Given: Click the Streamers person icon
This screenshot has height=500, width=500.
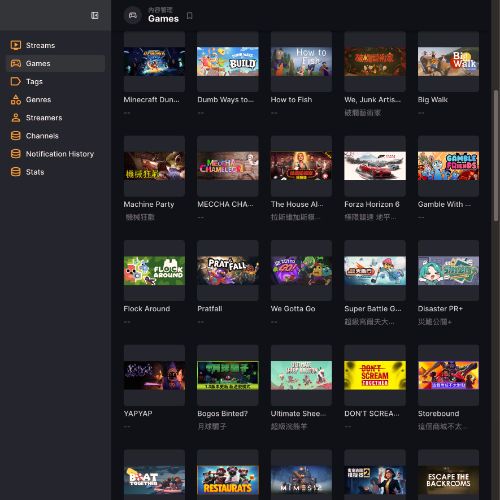Looking at the screenshot, I should (x=16, y=118).
